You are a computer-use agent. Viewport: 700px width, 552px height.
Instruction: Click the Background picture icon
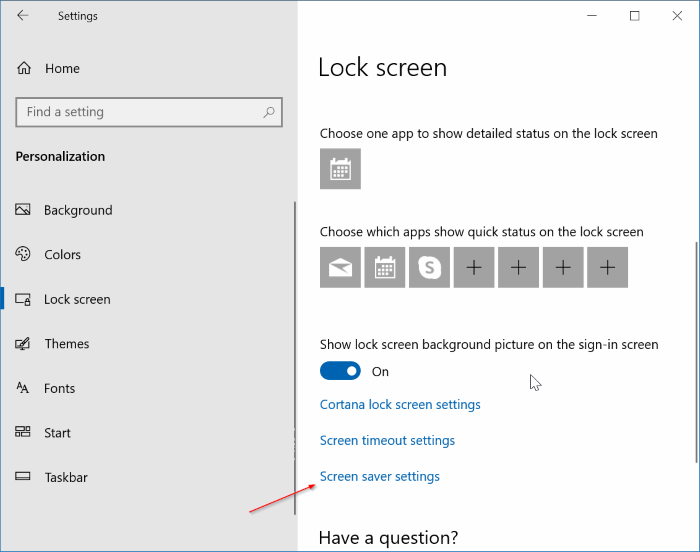click(x=23, y=209)
